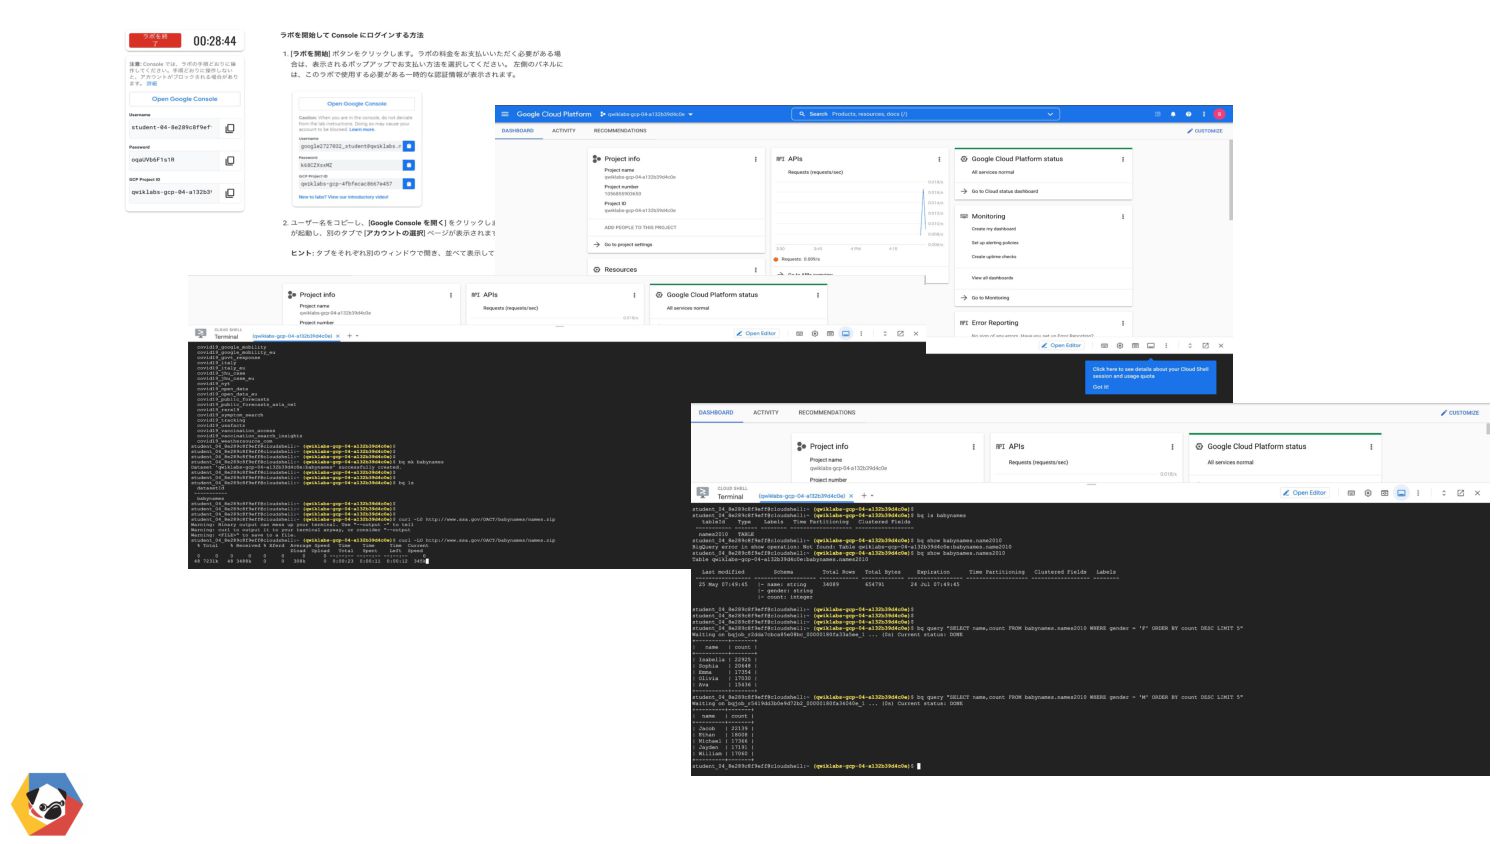Click blue copy button beside google2727032 username

click(408, 146)
